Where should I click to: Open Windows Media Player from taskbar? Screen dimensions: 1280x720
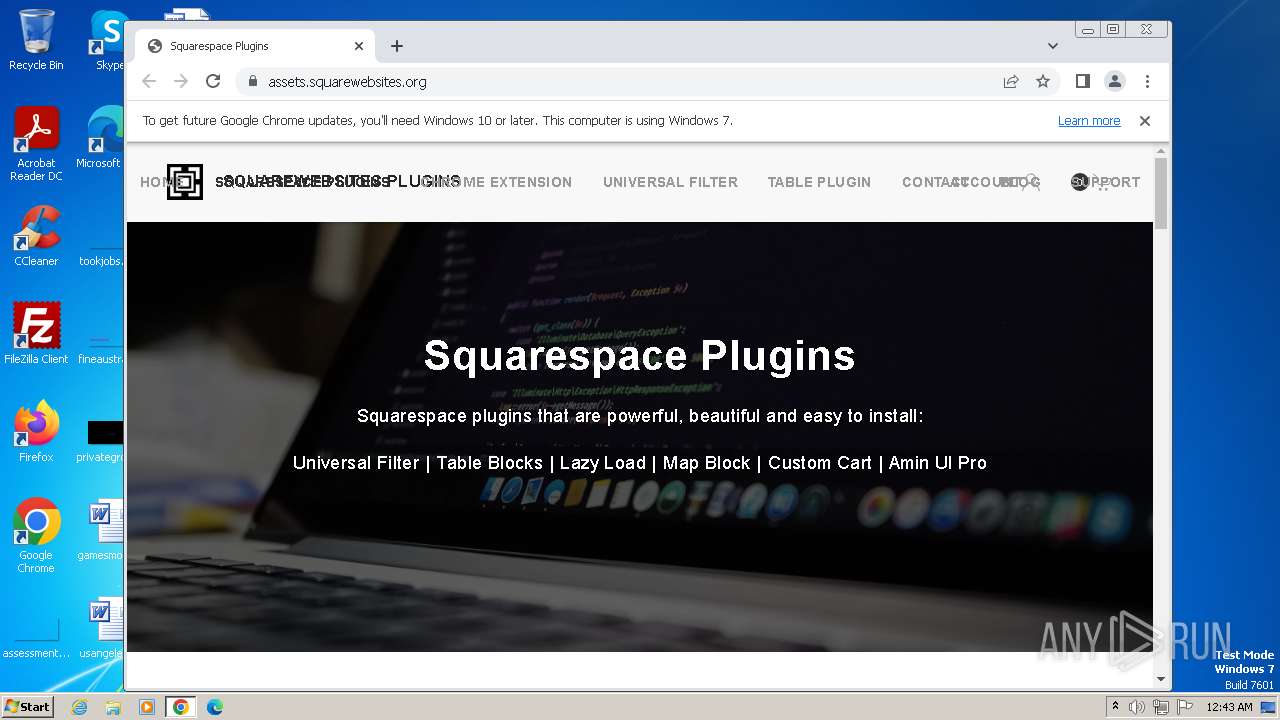tap(147, 707)
